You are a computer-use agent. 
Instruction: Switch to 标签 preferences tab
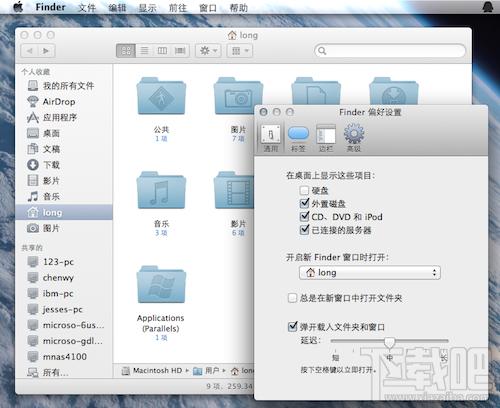(x=298, y=138)
